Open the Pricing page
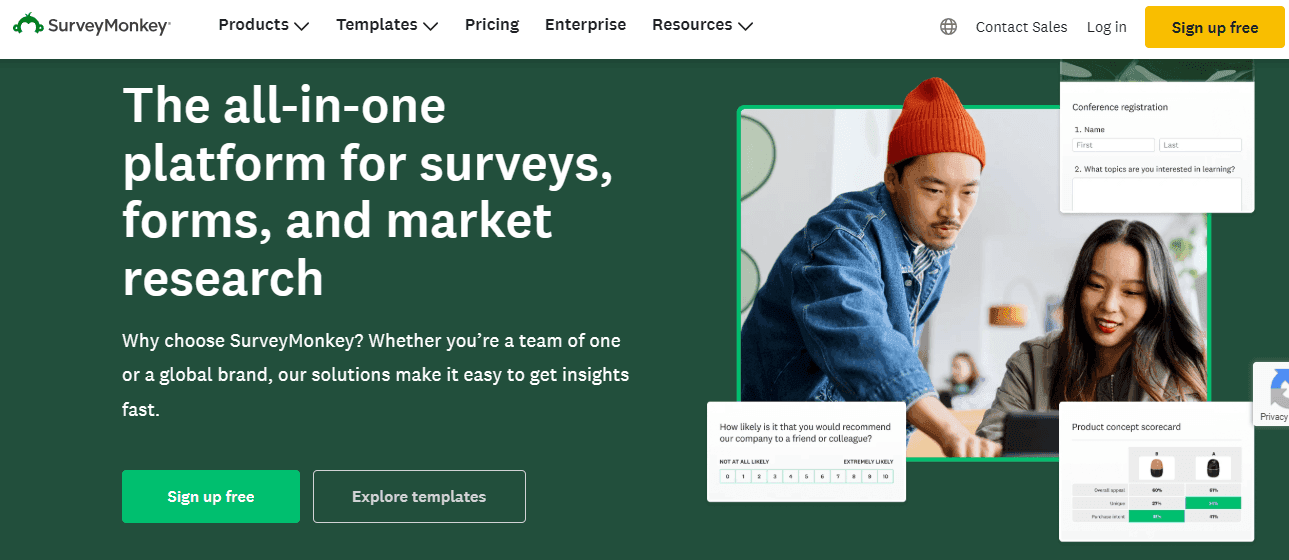The height and width of the screenshot is (560, 1289). click(x=492, y=25)
